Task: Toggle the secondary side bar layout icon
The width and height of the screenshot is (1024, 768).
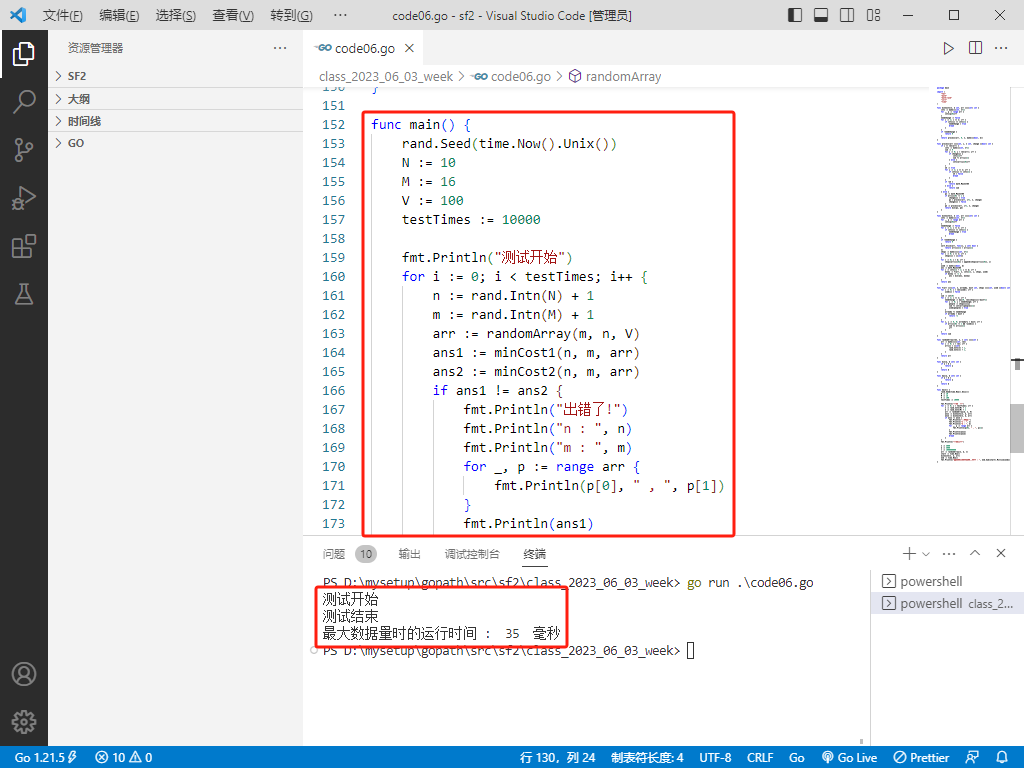Action: (847, 15)
